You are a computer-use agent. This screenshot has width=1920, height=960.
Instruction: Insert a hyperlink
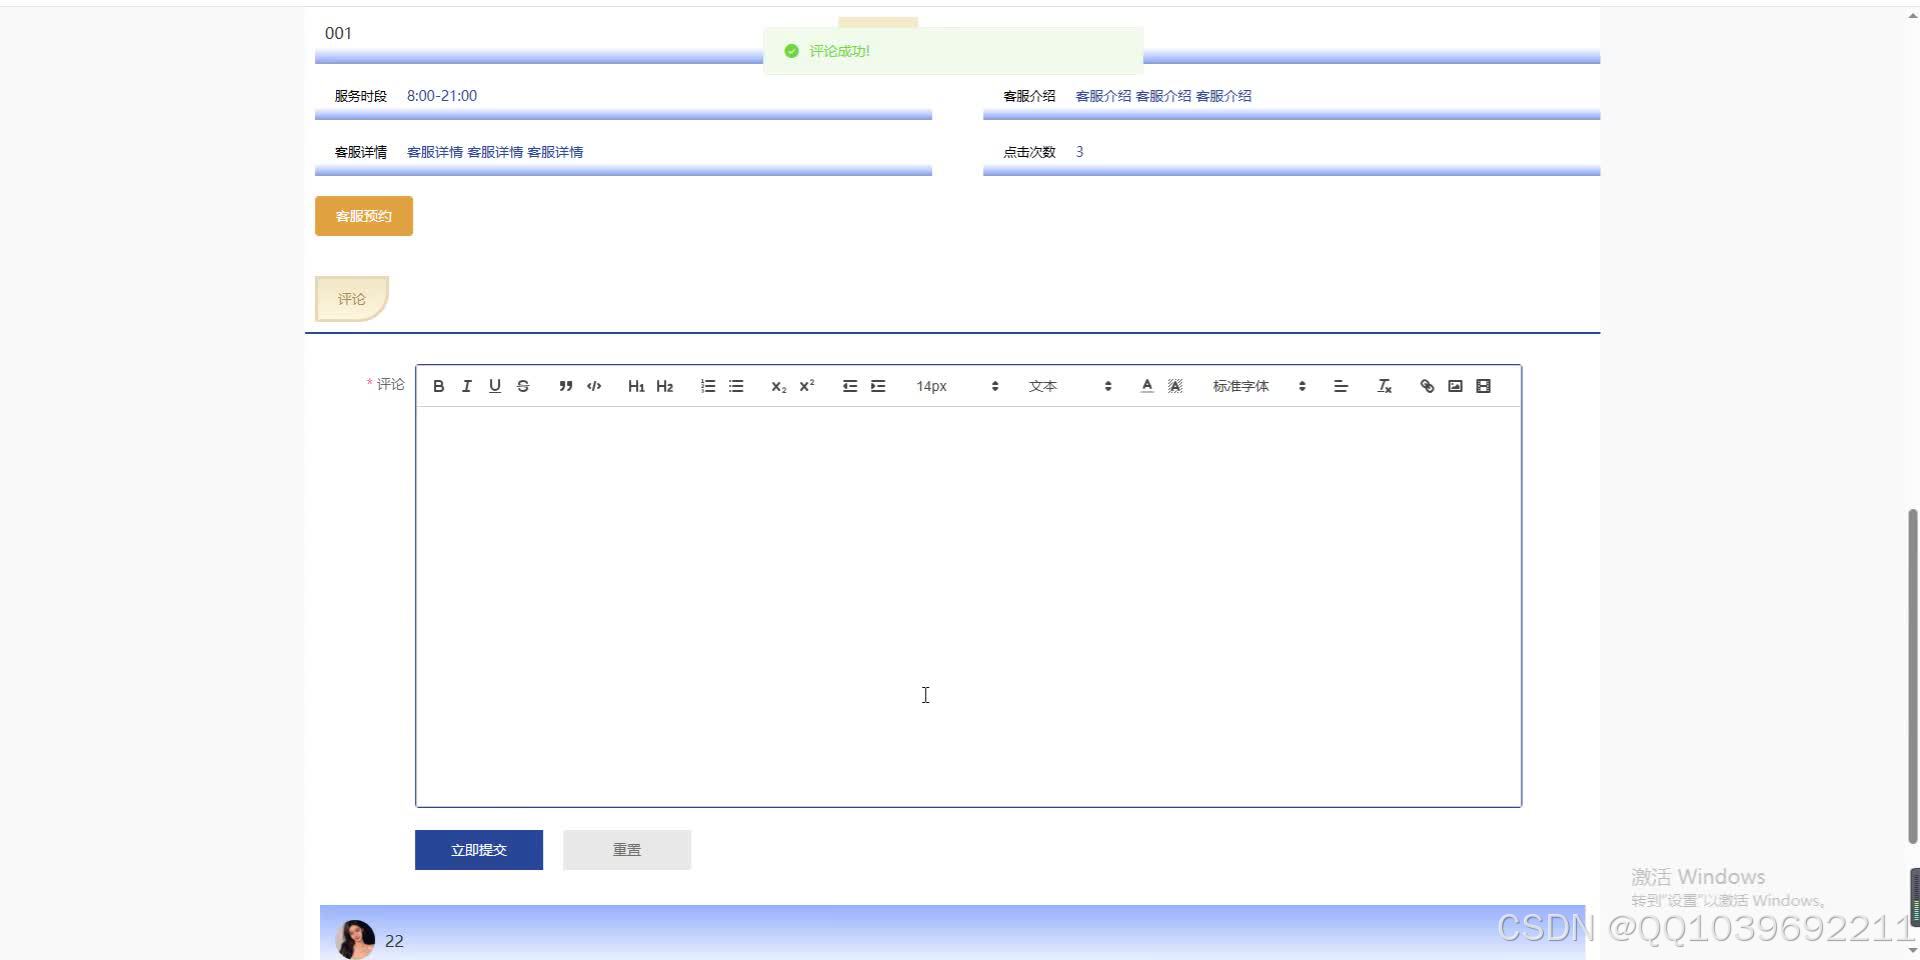pos(1427,386)
